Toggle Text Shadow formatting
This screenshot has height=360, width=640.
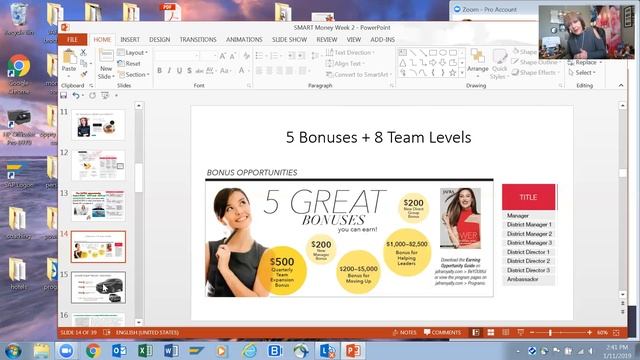point(189,71)
